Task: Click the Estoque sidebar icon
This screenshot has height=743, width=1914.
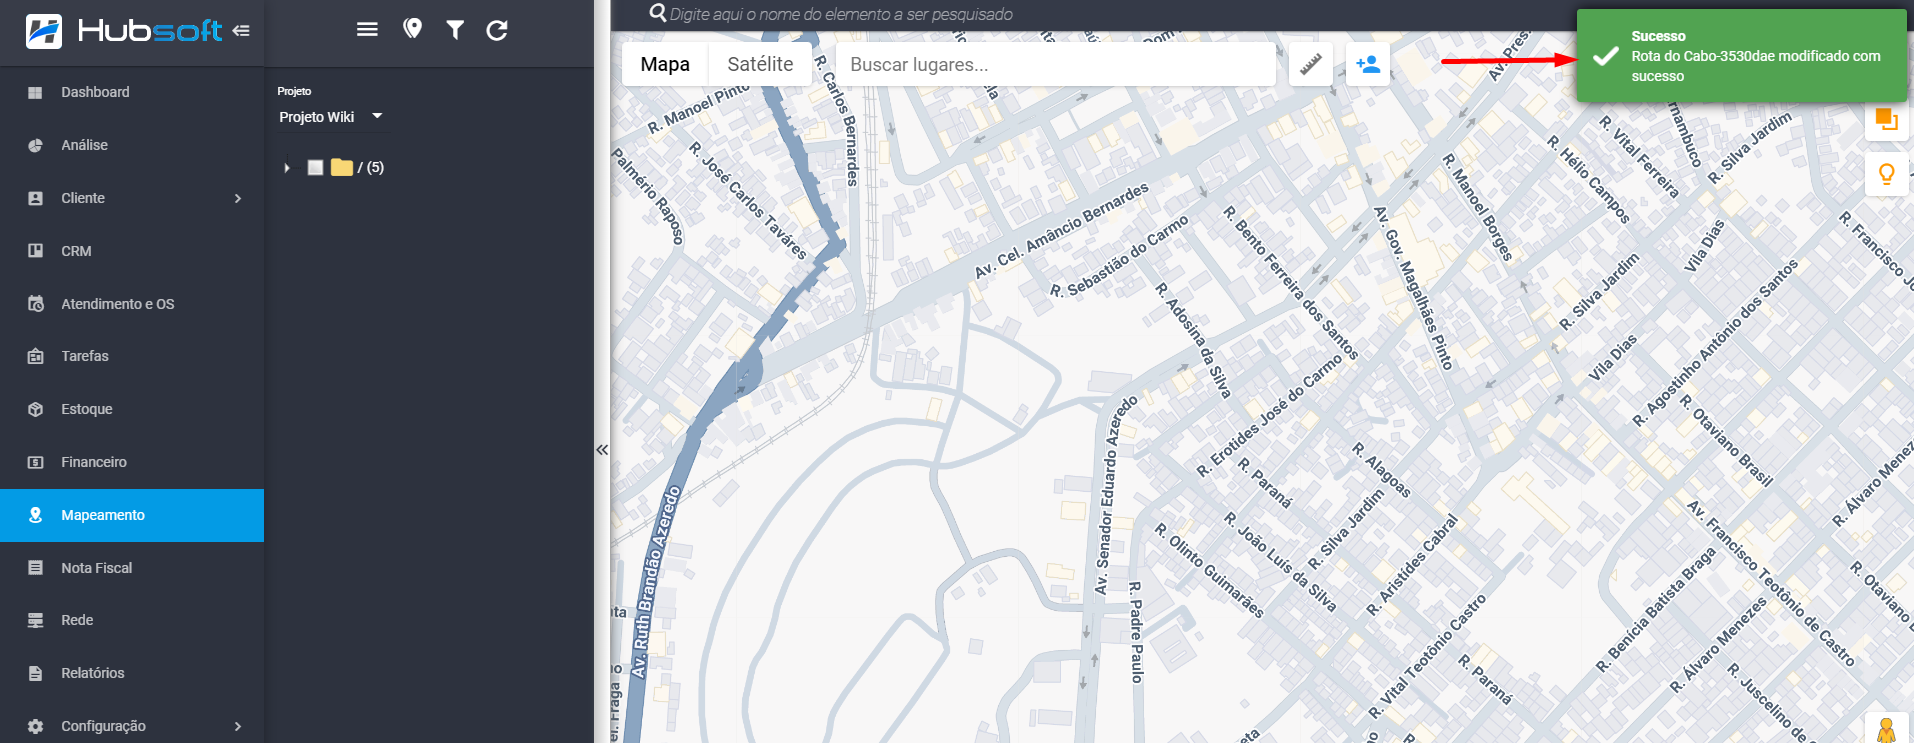Action: [x=35, y=409]
